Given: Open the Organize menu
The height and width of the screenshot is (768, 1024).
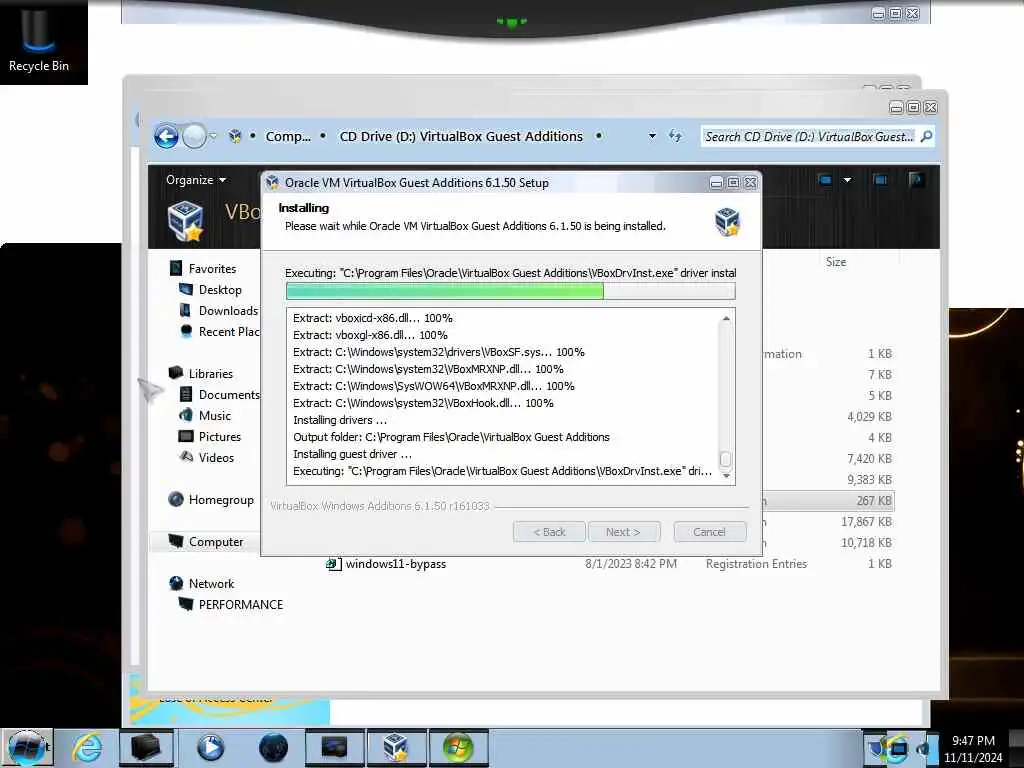Looking at the screenshot, I should click(196, 180).
